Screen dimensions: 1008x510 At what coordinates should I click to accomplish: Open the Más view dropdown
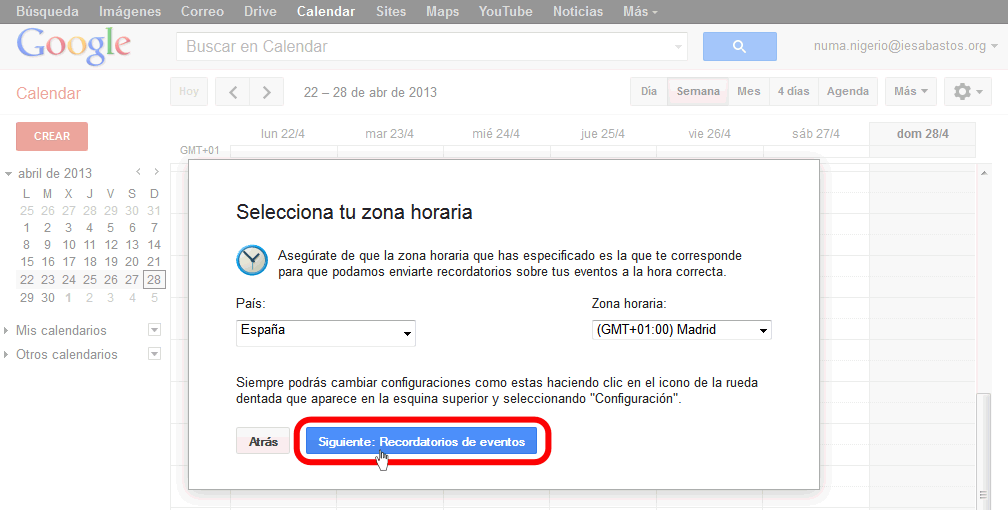click(911, 91)
